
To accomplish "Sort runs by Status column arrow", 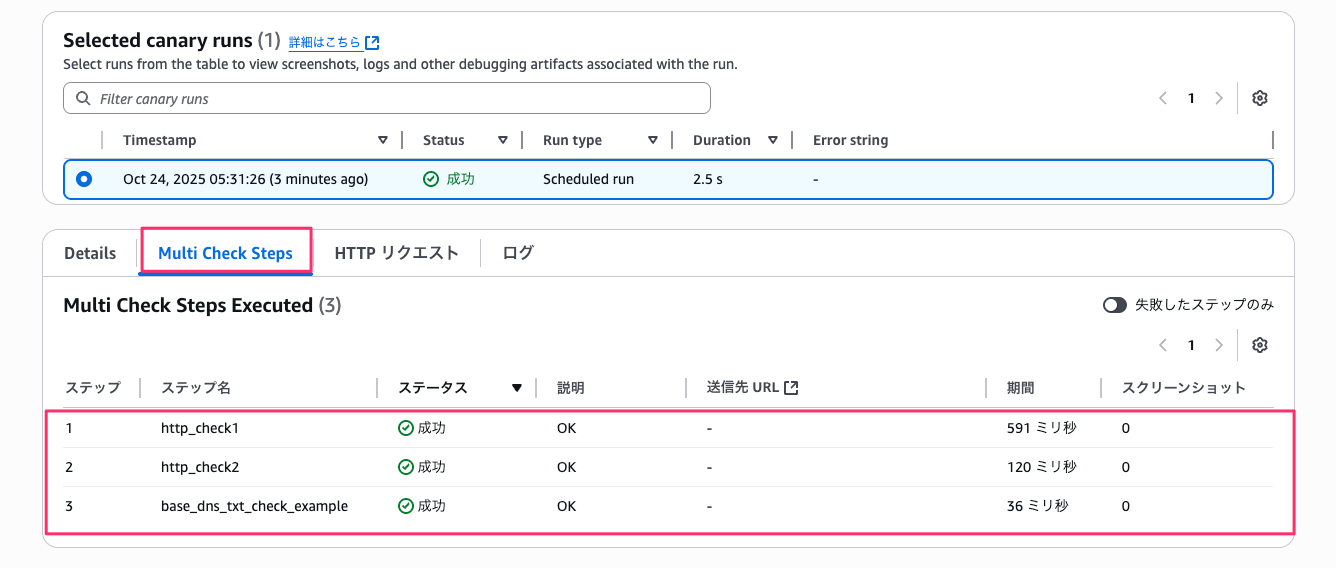I will point(503,140).
